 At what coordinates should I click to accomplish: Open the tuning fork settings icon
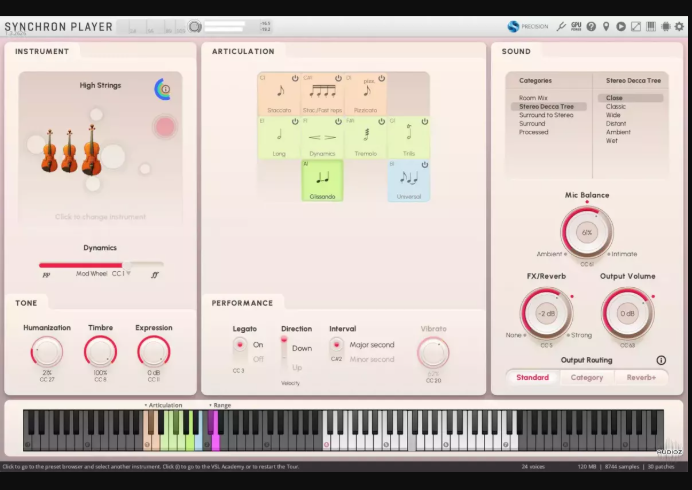point(561,26)
